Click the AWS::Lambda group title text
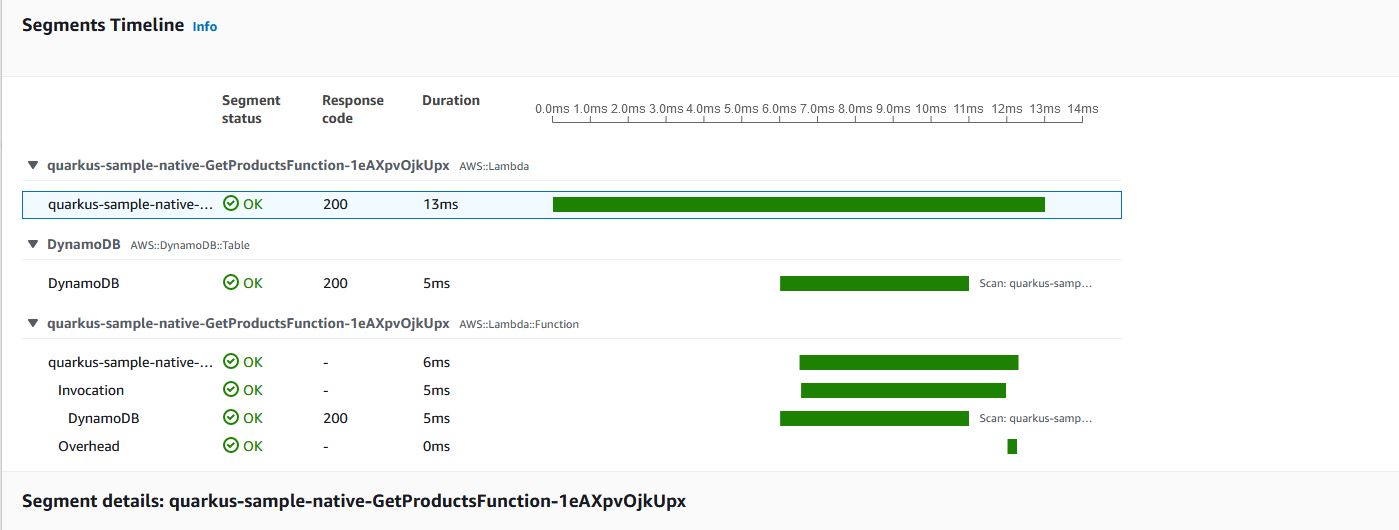 click(x=248, y=165)
